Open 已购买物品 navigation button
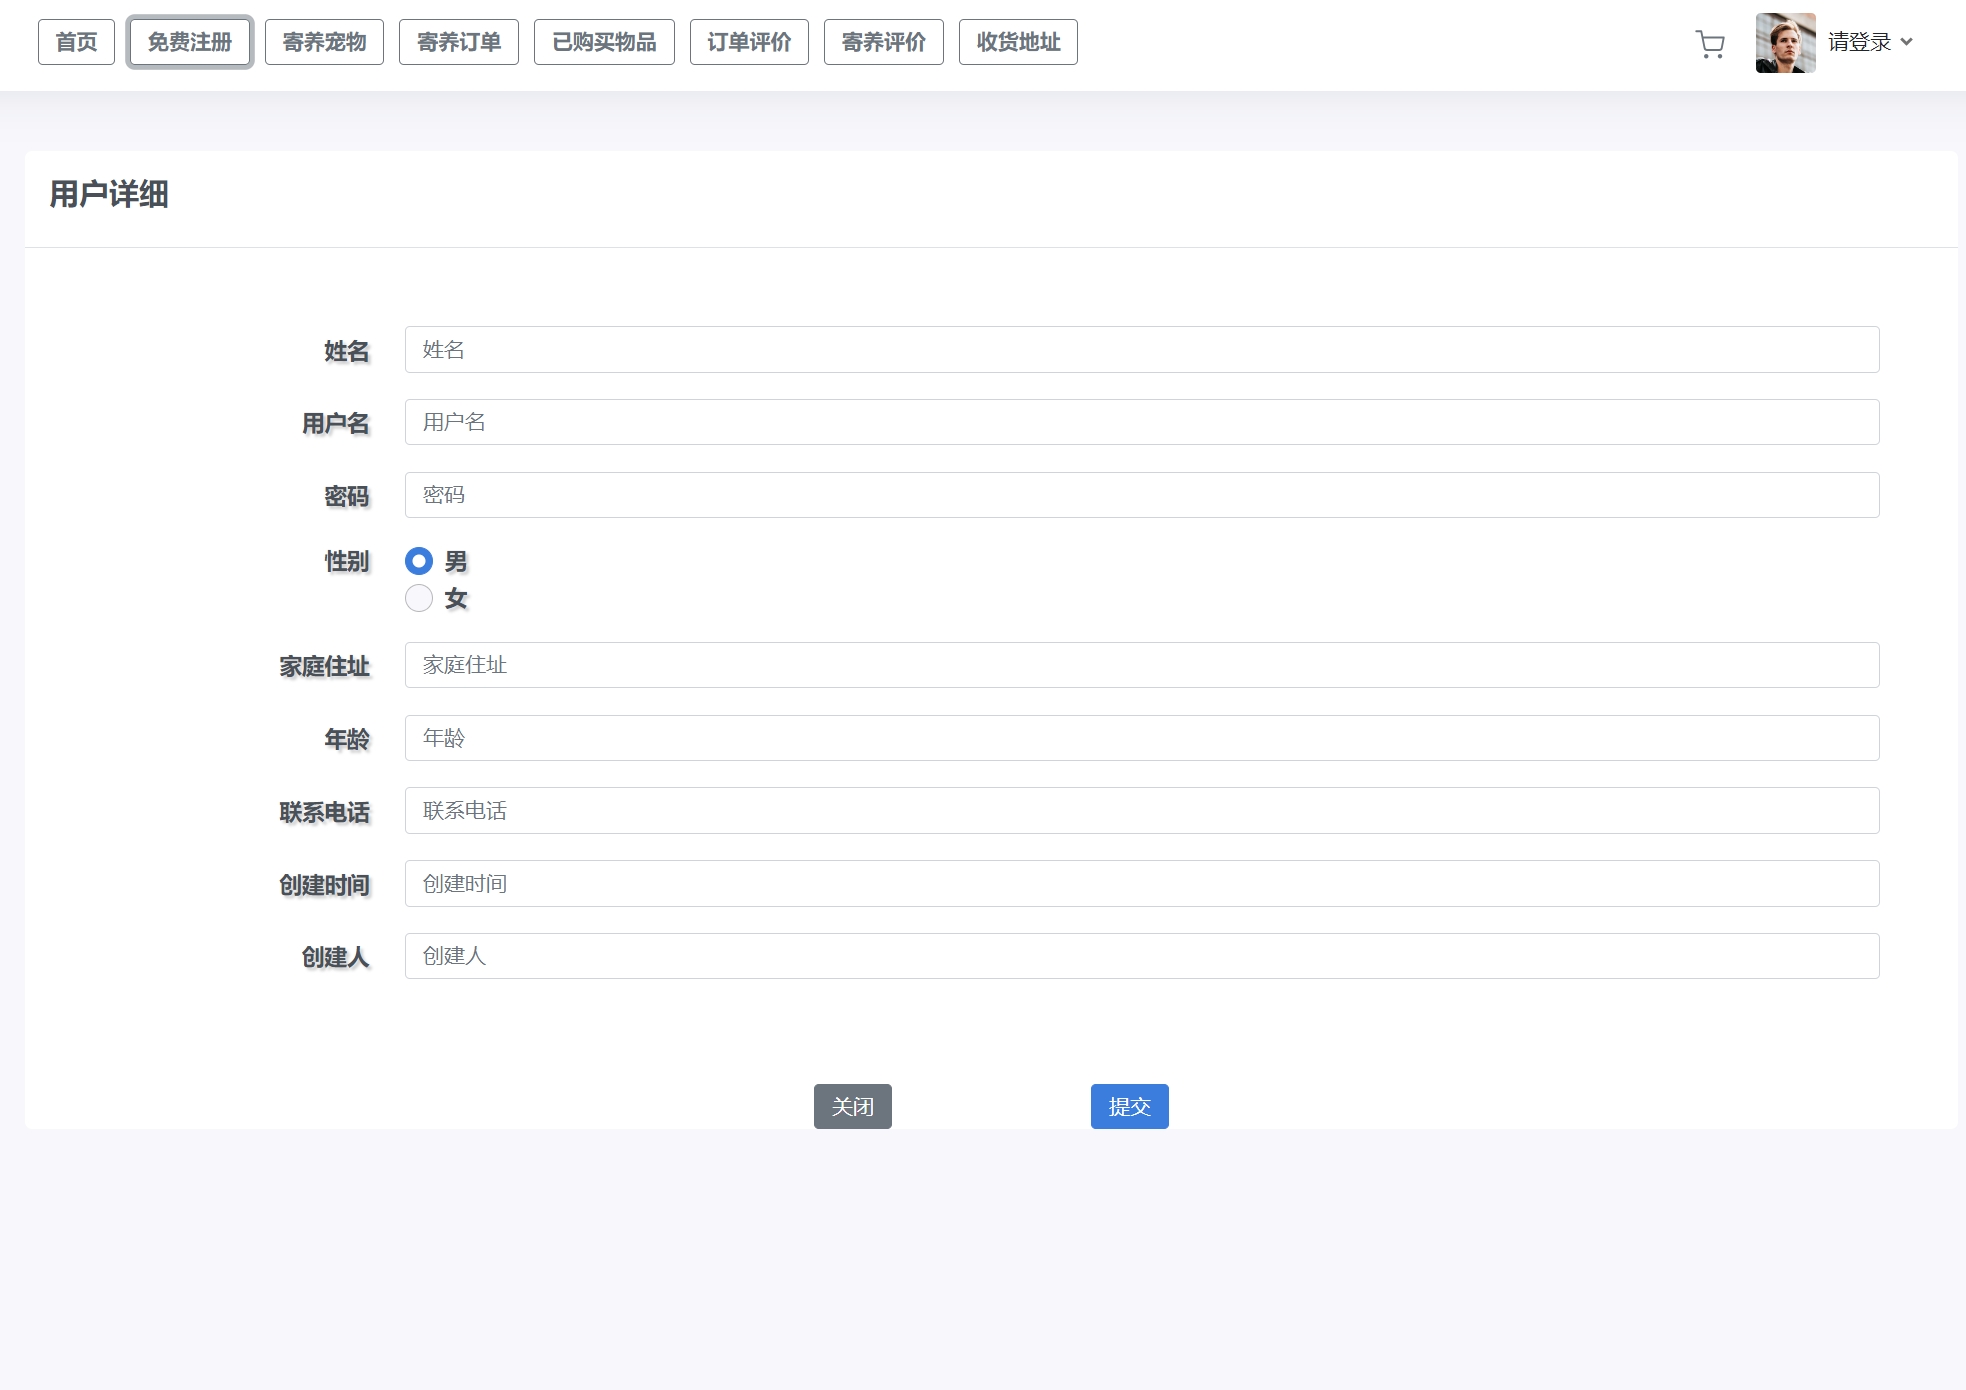 (x=604, y=42)
